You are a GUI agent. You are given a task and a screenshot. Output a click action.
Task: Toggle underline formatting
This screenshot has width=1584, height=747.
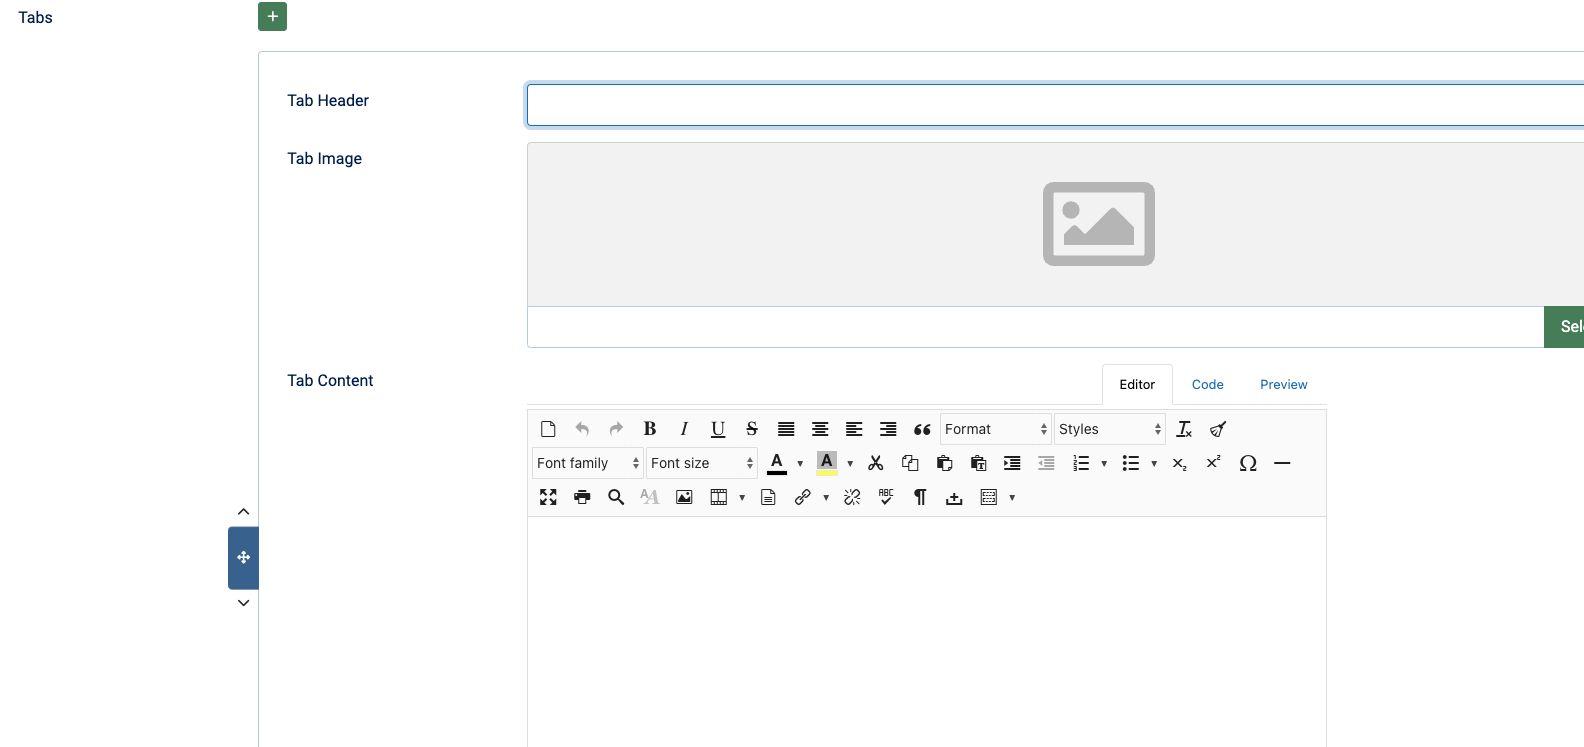coord(718,429)
